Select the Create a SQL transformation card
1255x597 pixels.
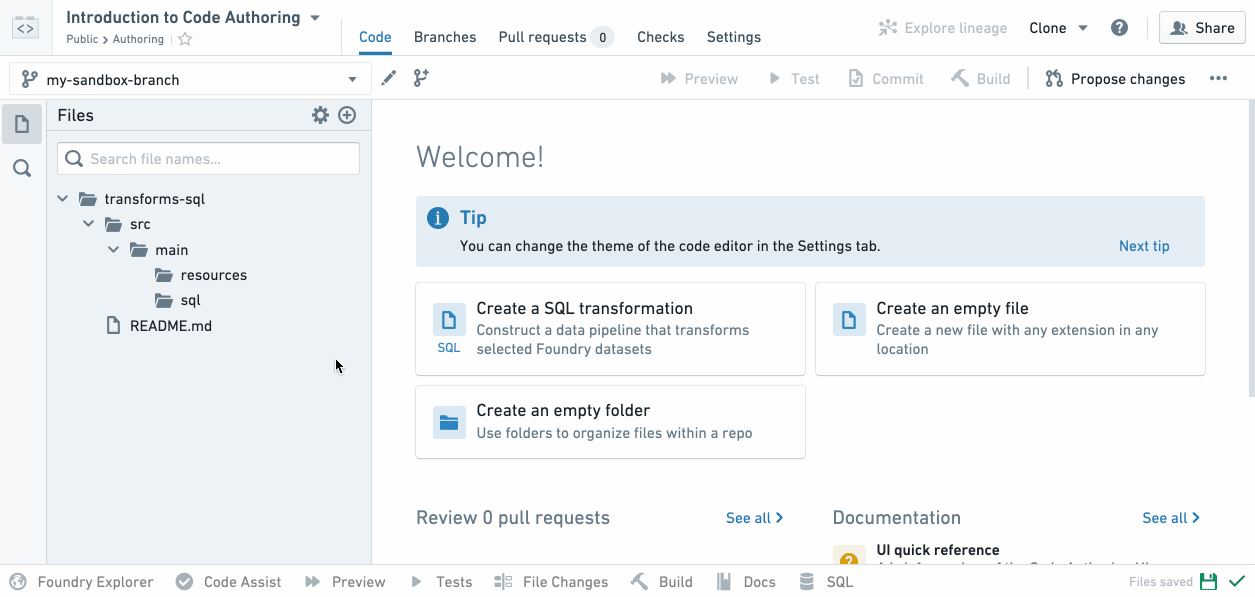tap(610, 329)
